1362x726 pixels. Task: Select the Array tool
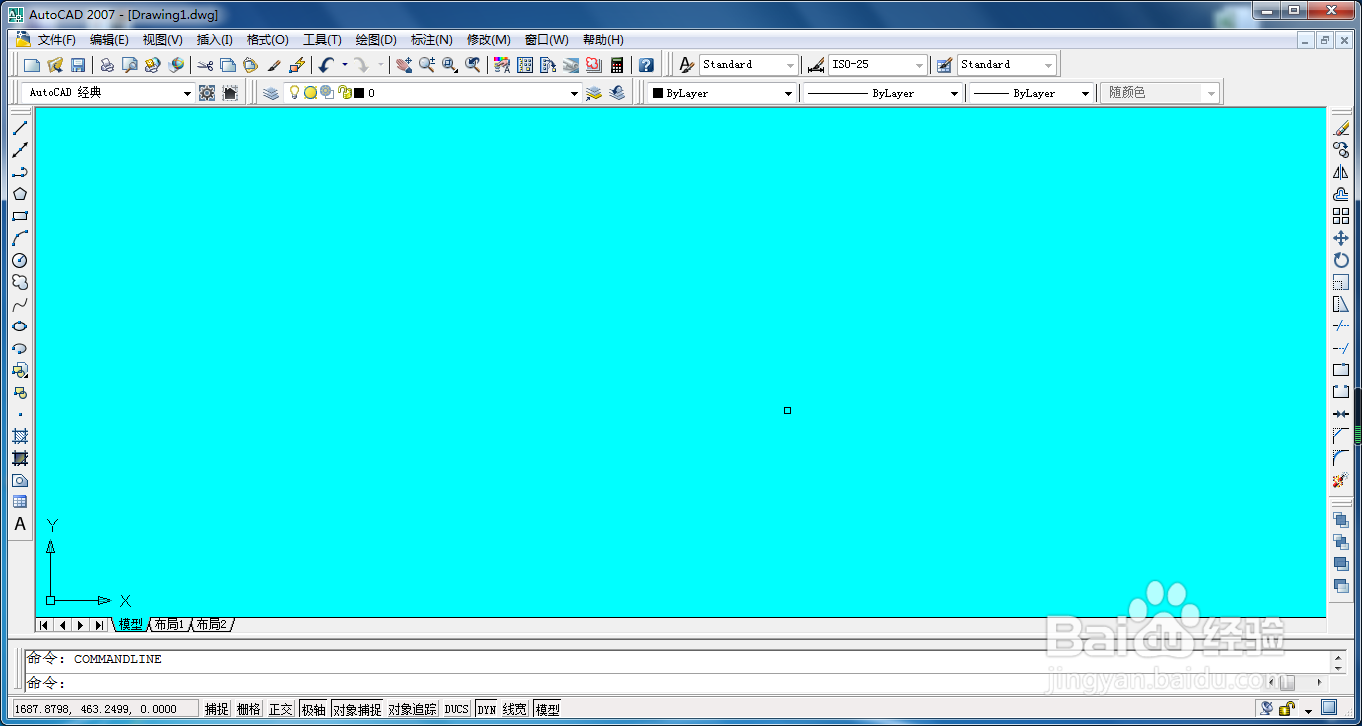1341,216
